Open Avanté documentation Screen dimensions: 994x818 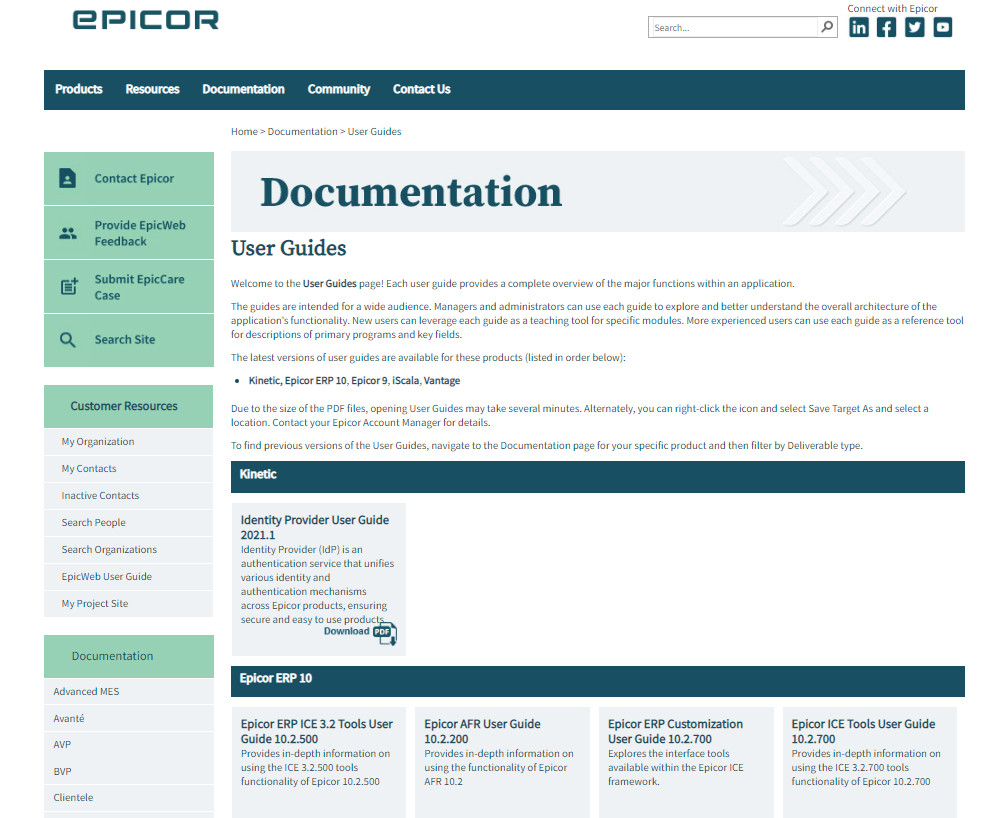click(68, 718)
